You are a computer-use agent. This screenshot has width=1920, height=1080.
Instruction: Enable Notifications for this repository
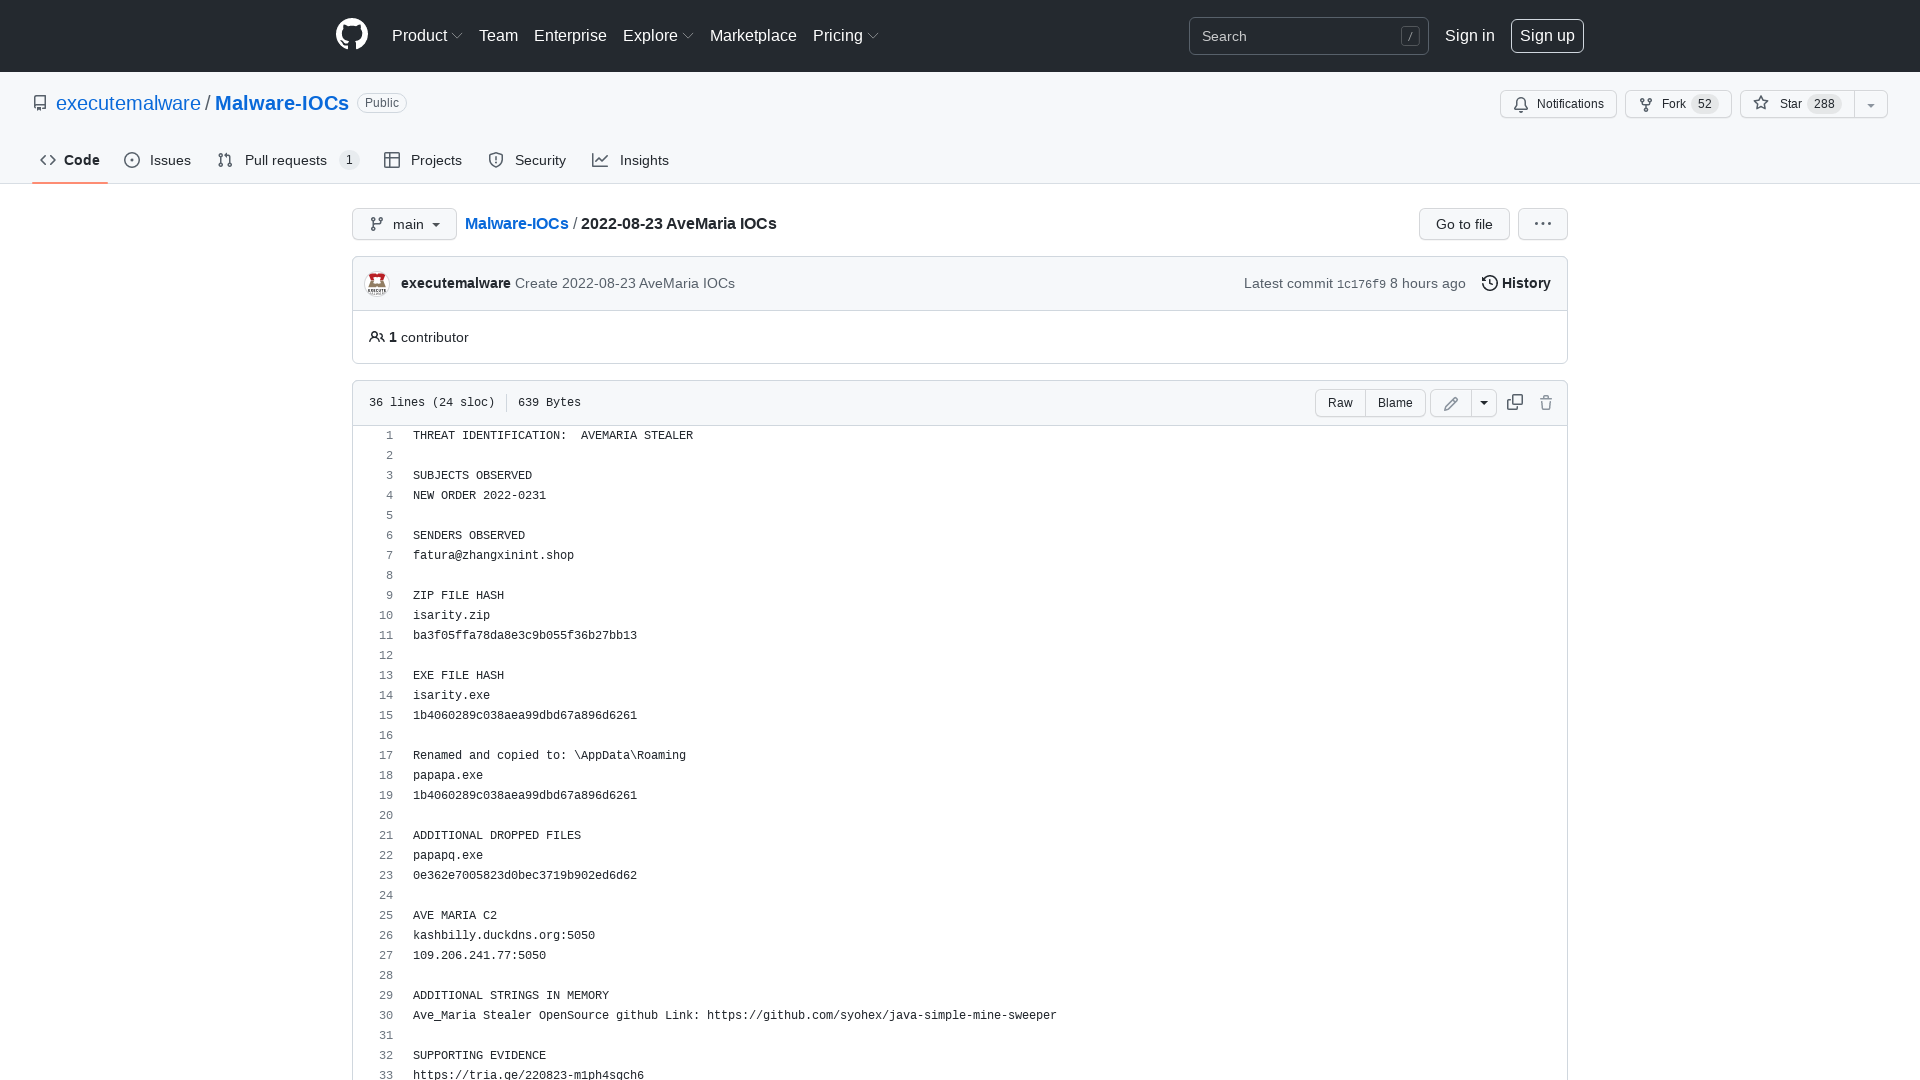(x=1558, y=104)
